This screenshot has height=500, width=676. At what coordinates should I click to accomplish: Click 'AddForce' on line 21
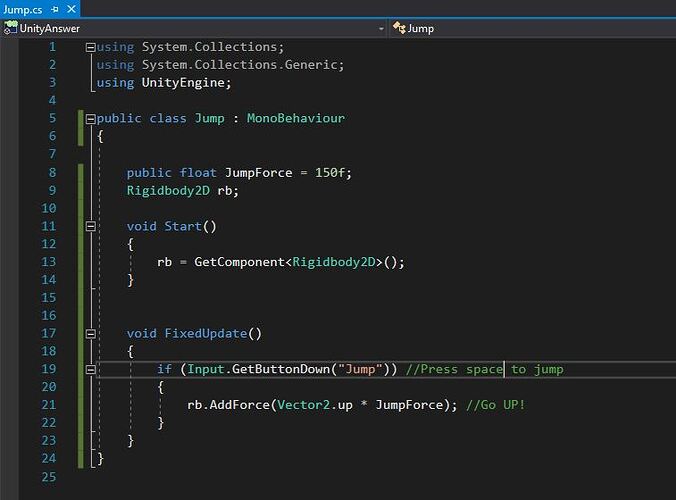(240, 405)
